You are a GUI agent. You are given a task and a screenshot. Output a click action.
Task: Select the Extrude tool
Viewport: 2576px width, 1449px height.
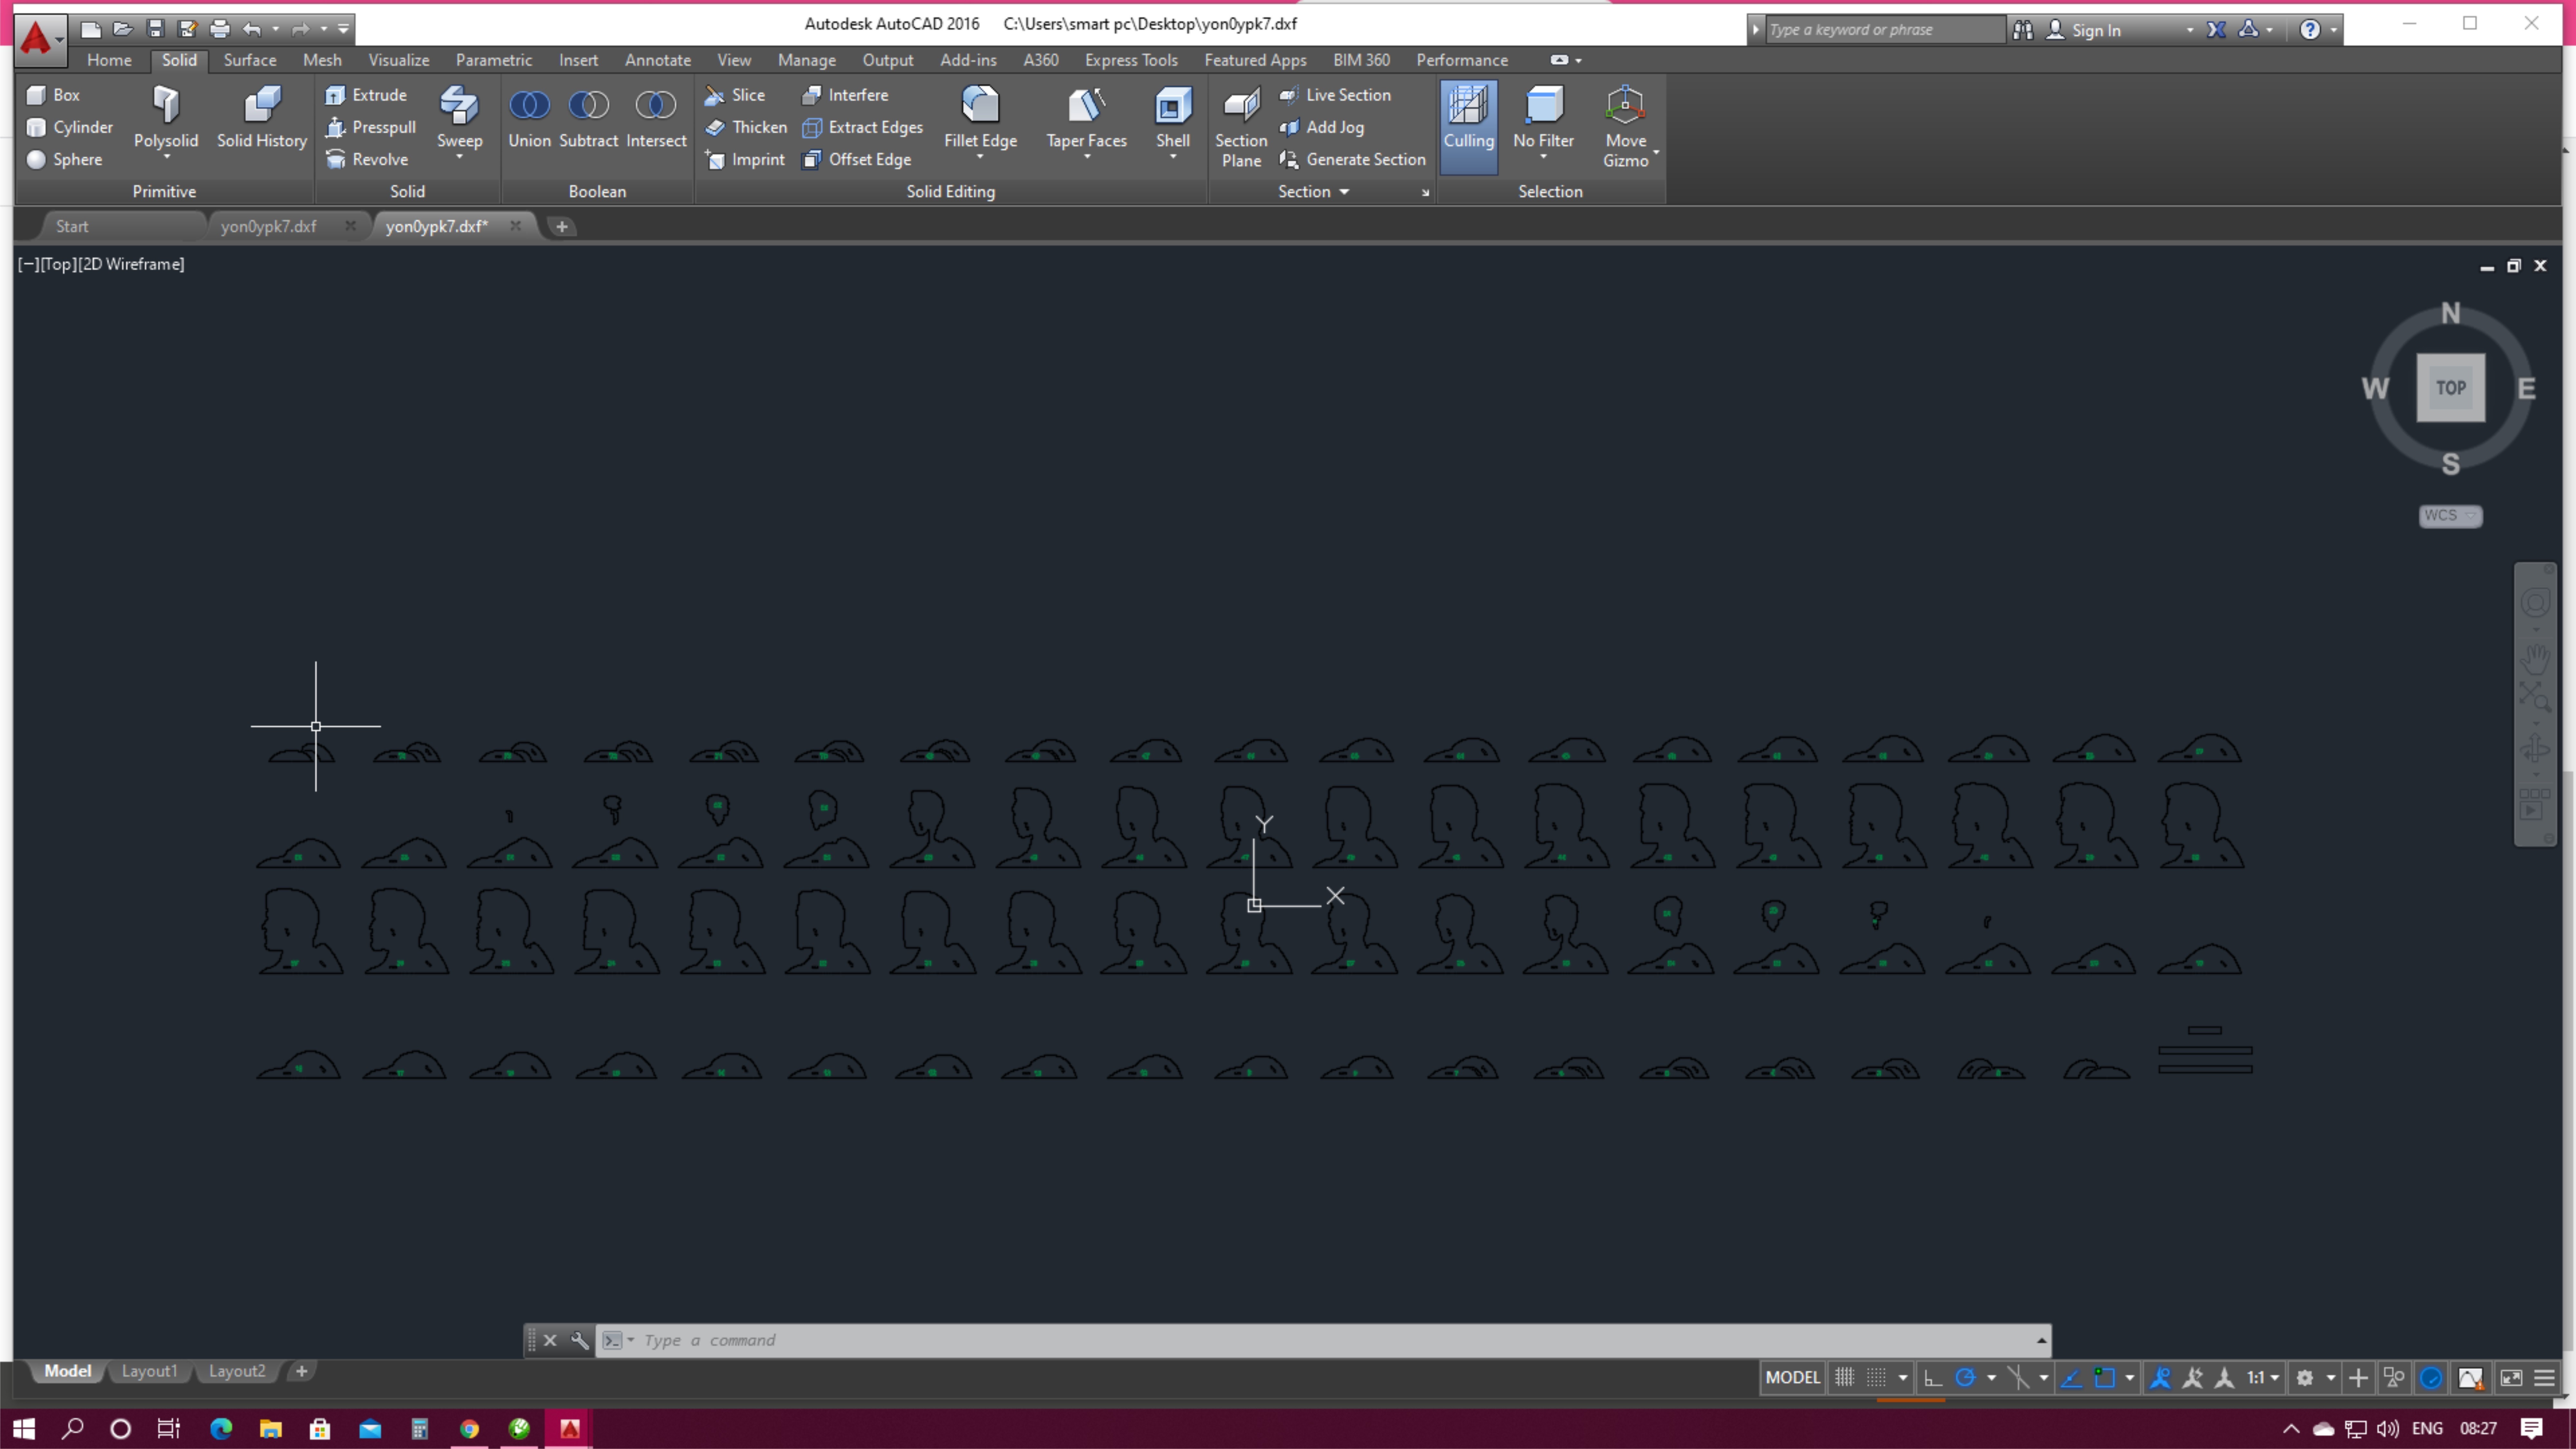366,95
